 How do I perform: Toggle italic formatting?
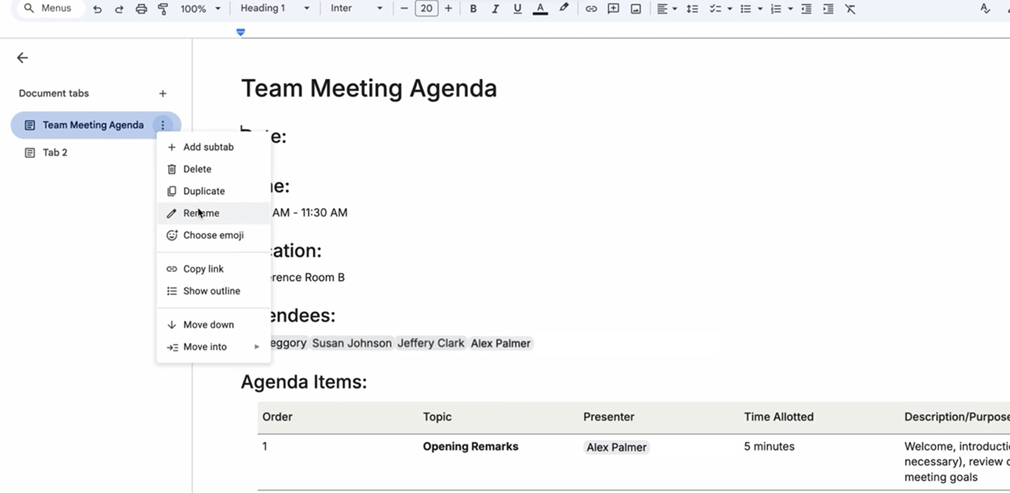[x=495, y=9]
